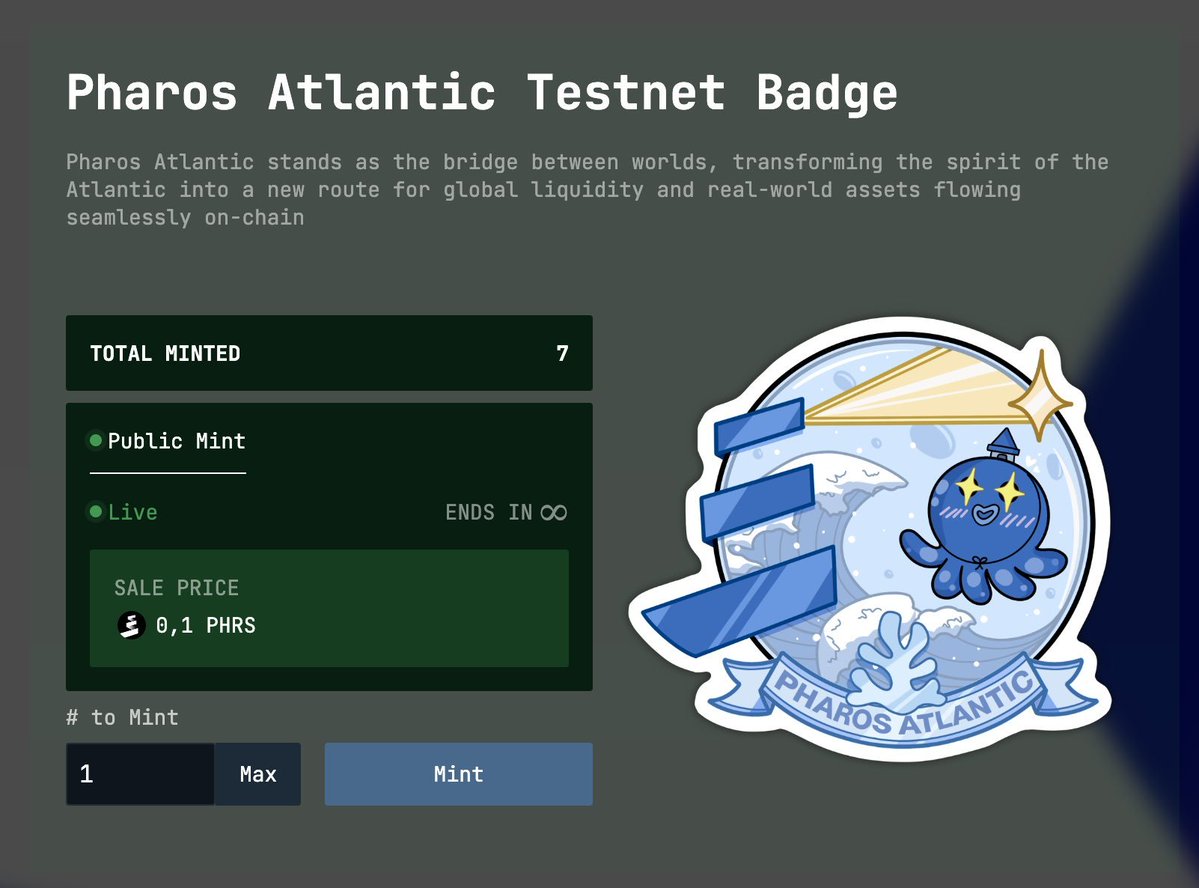Click the '# to Mint' label
Image resolution: width=1199 pixels, height=888 pixels.
[x=122, y=717]
